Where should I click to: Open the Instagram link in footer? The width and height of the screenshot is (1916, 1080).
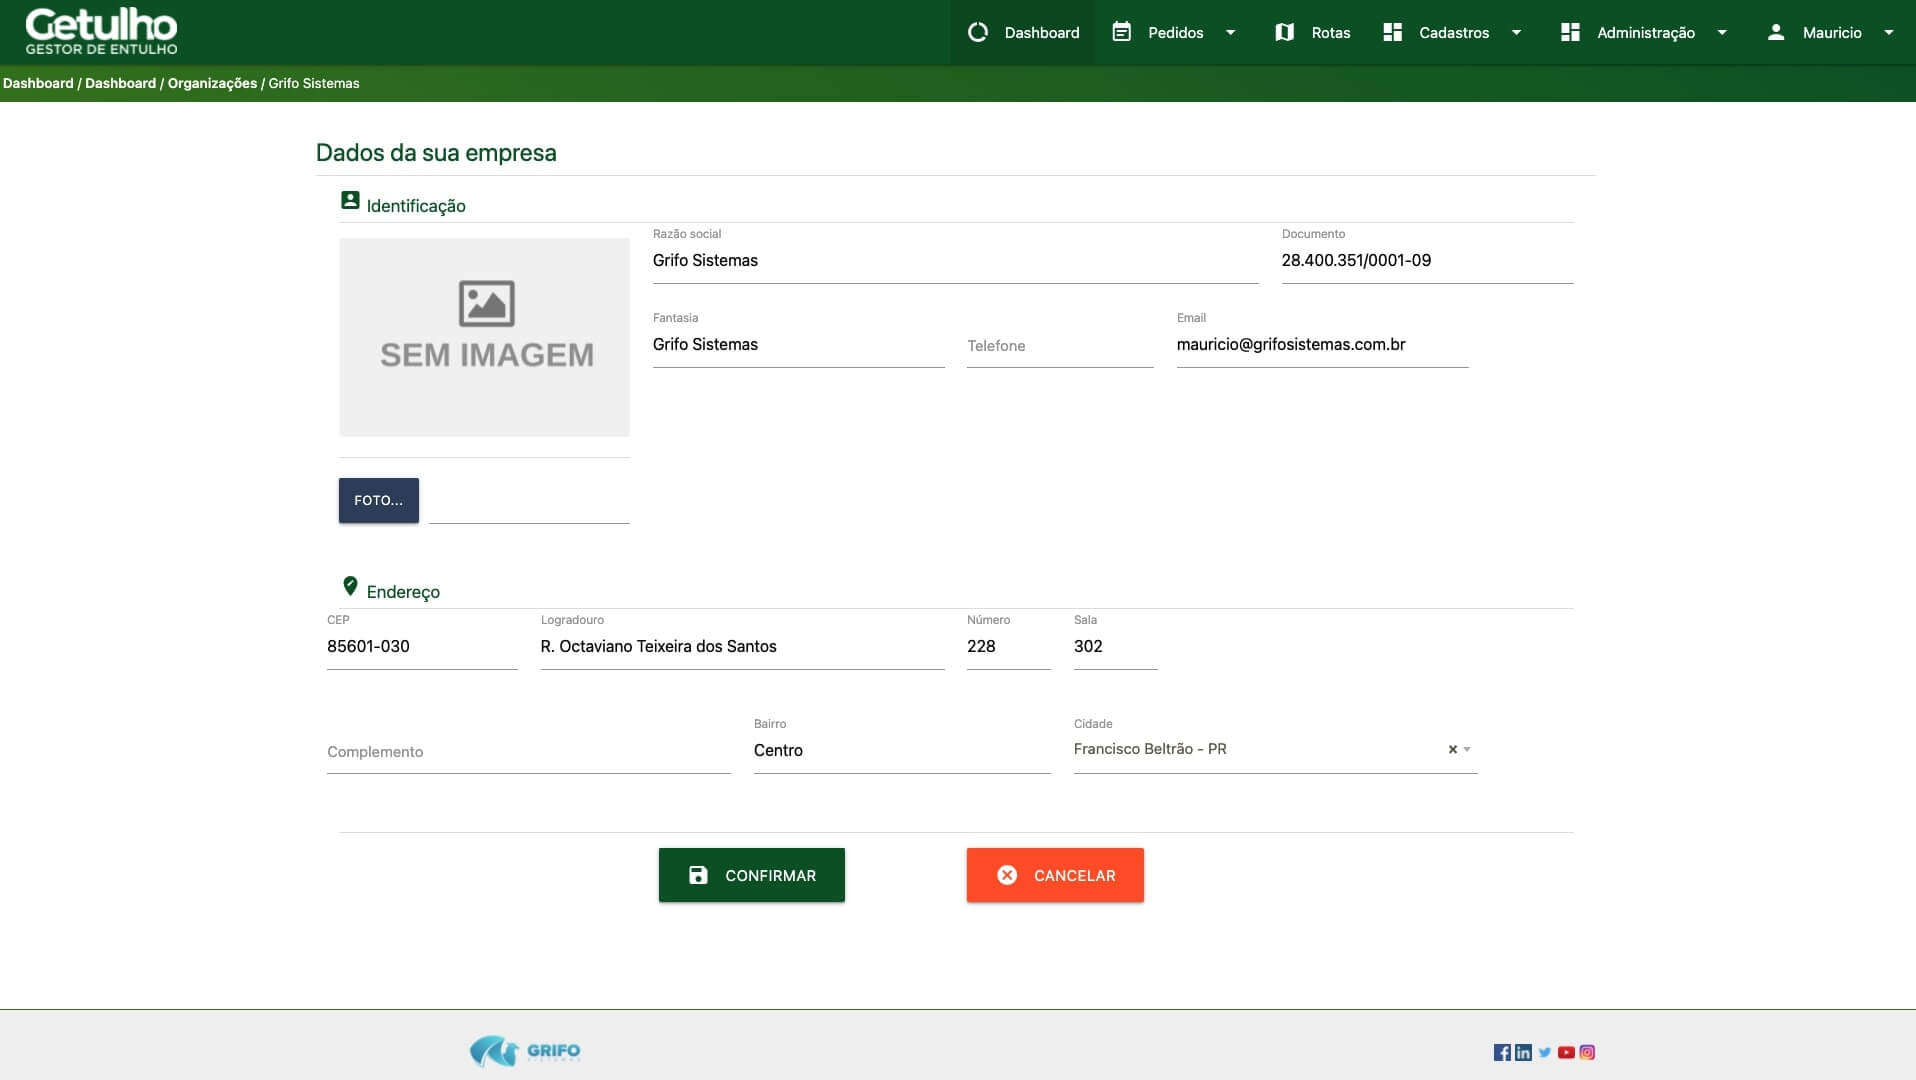tap(1587, 1052)
